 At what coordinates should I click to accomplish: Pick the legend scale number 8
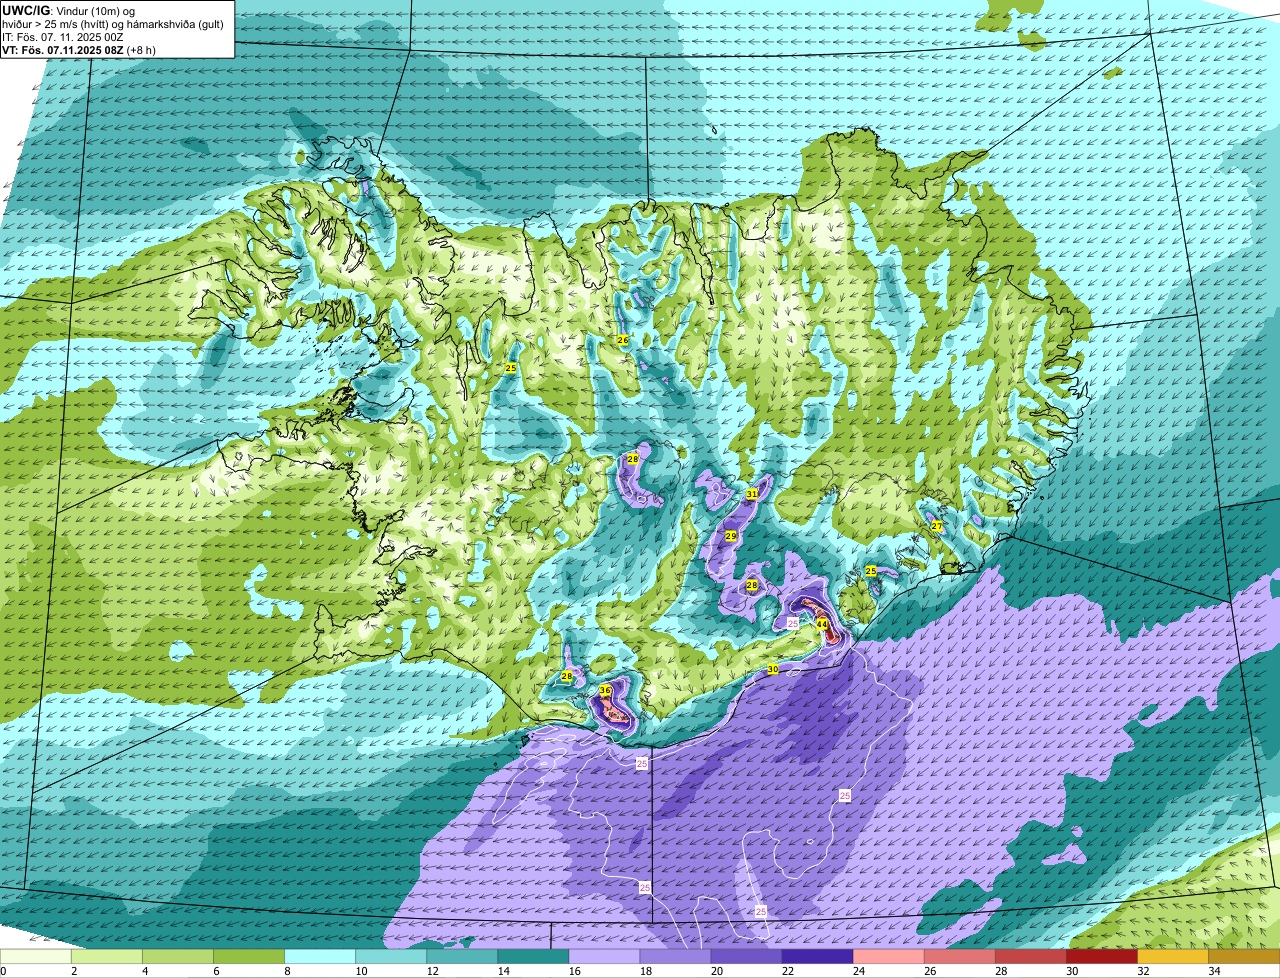(x=286, y=971)
